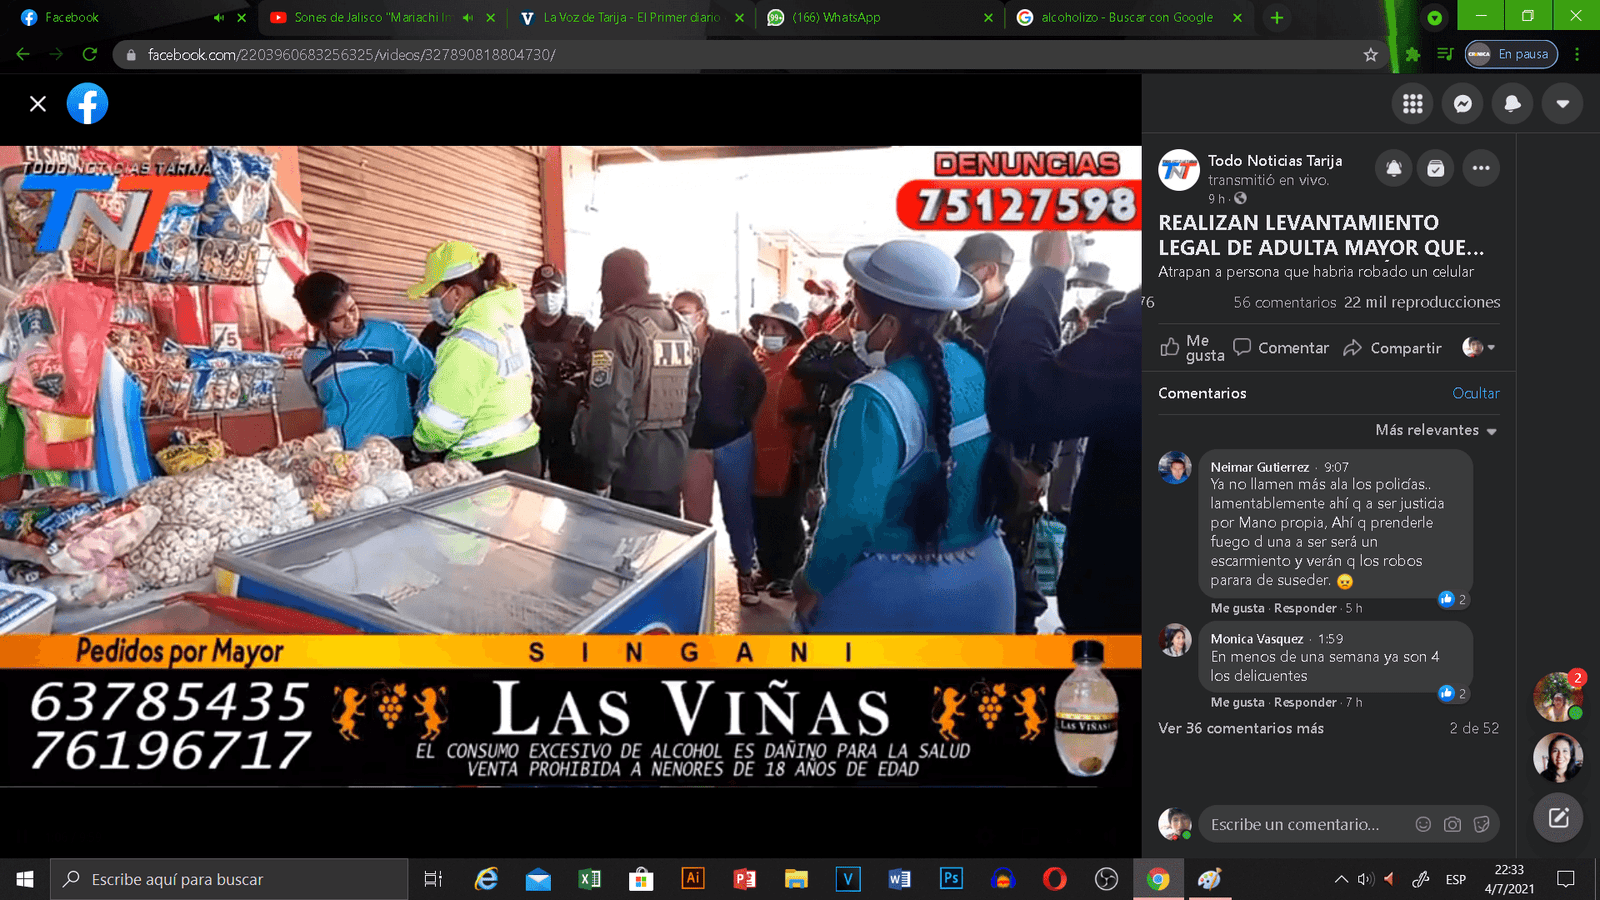Click the new message compose icon
This screenshot has width=1600, height=900.
pyautogui.click(x=1558, y=818)
